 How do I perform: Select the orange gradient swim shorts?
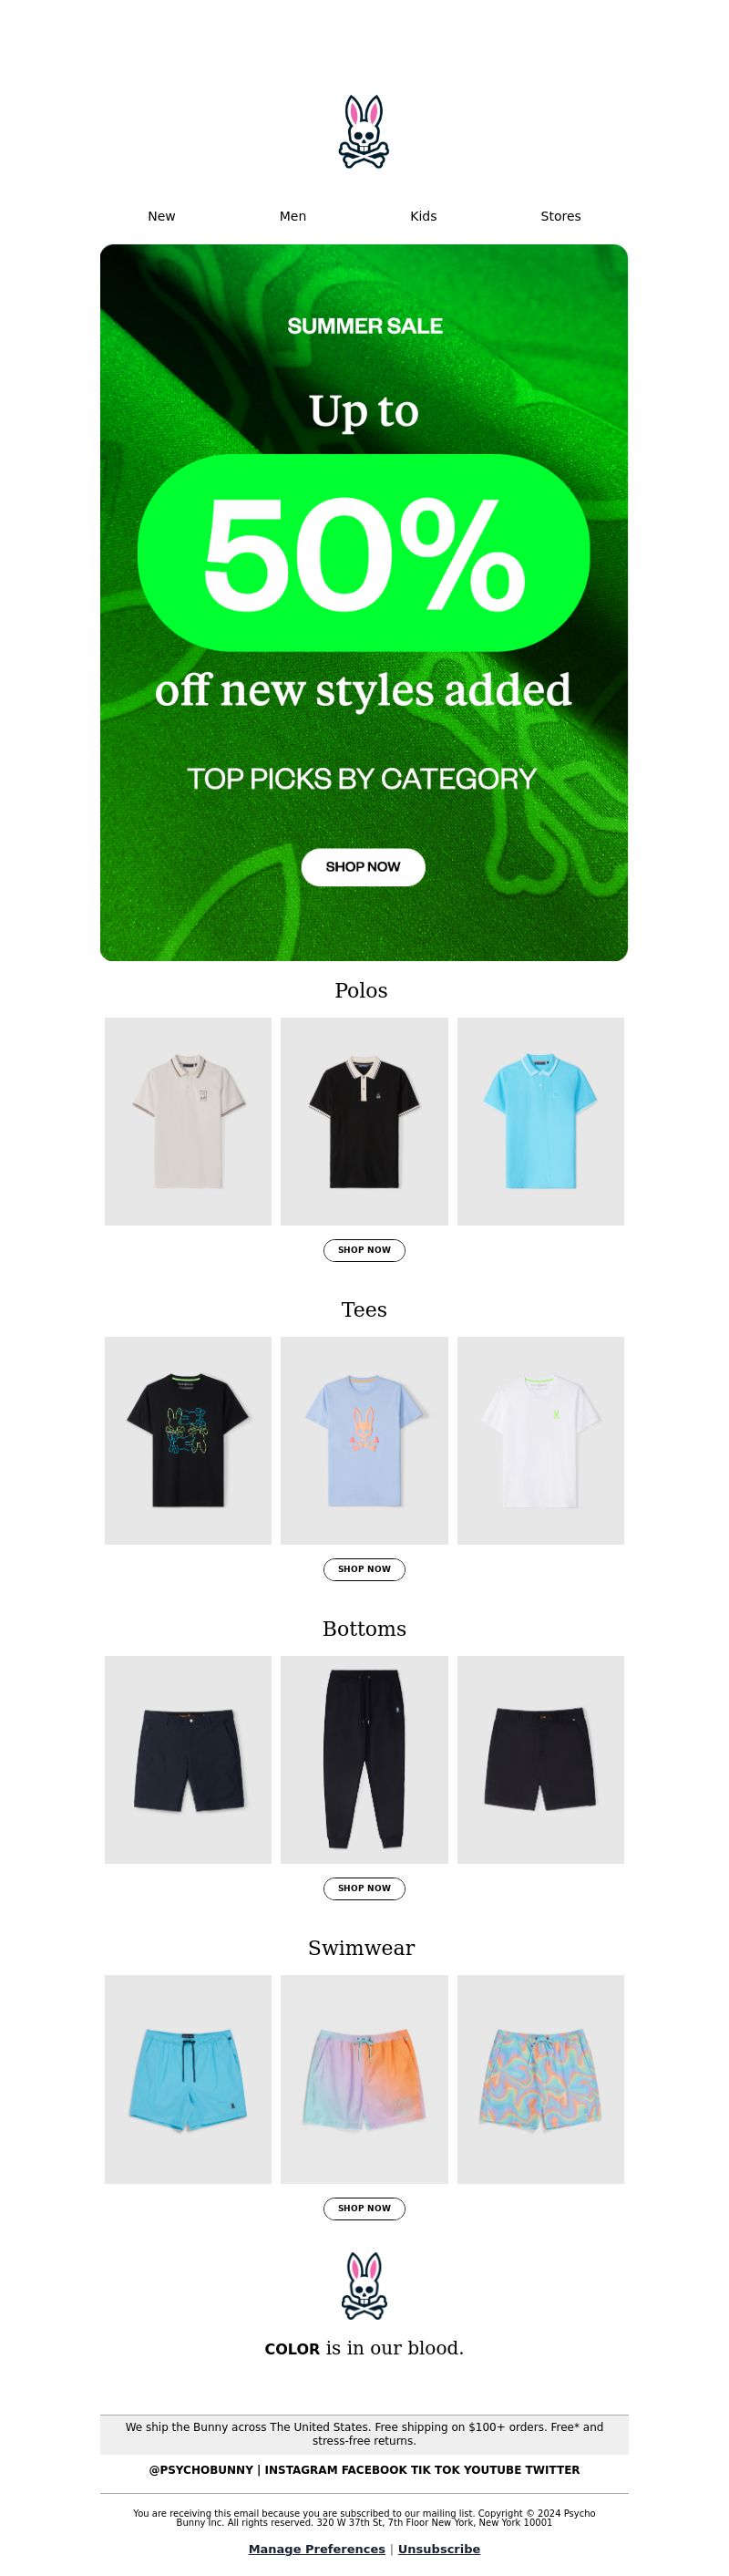364,2079
